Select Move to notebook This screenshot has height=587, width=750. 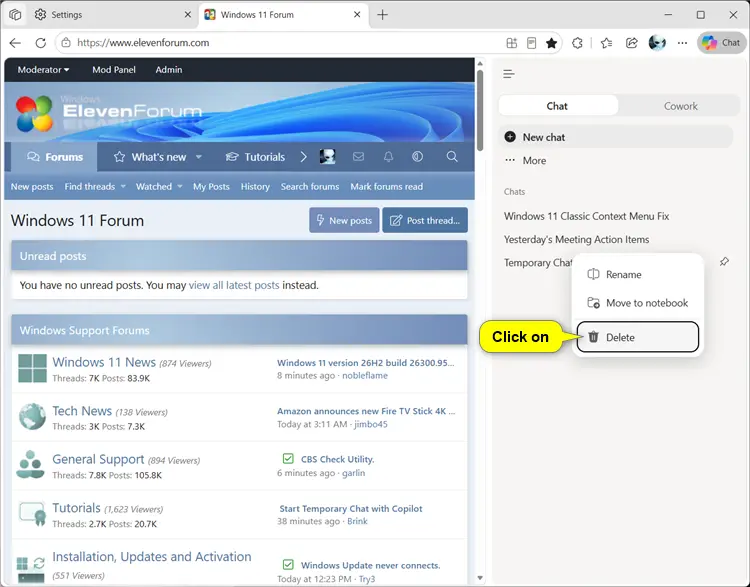[x=638, y=303]
